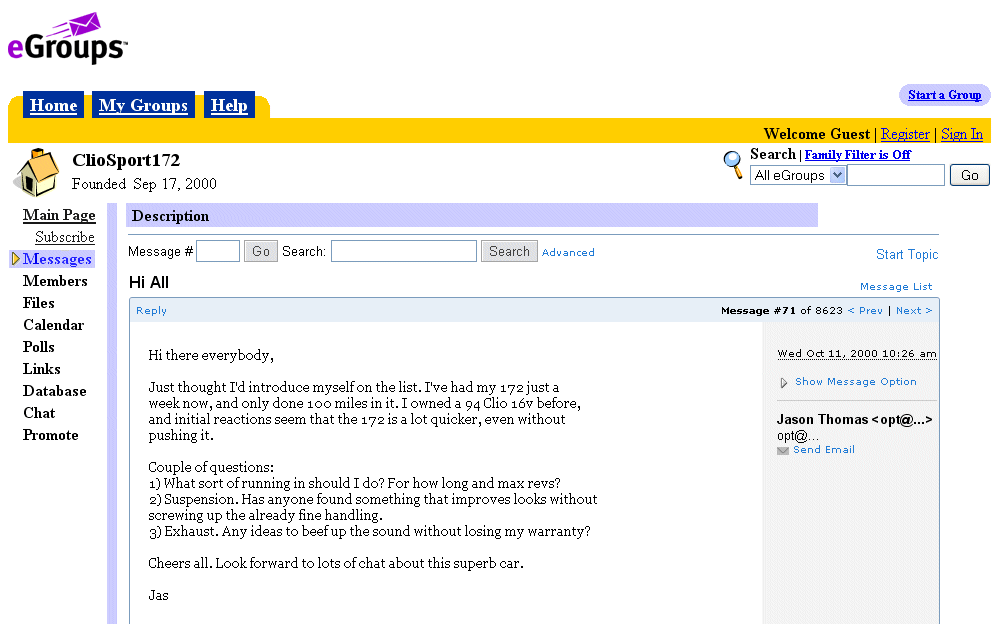
Task: Open the Home tab
Action: (x=53, y=106)
